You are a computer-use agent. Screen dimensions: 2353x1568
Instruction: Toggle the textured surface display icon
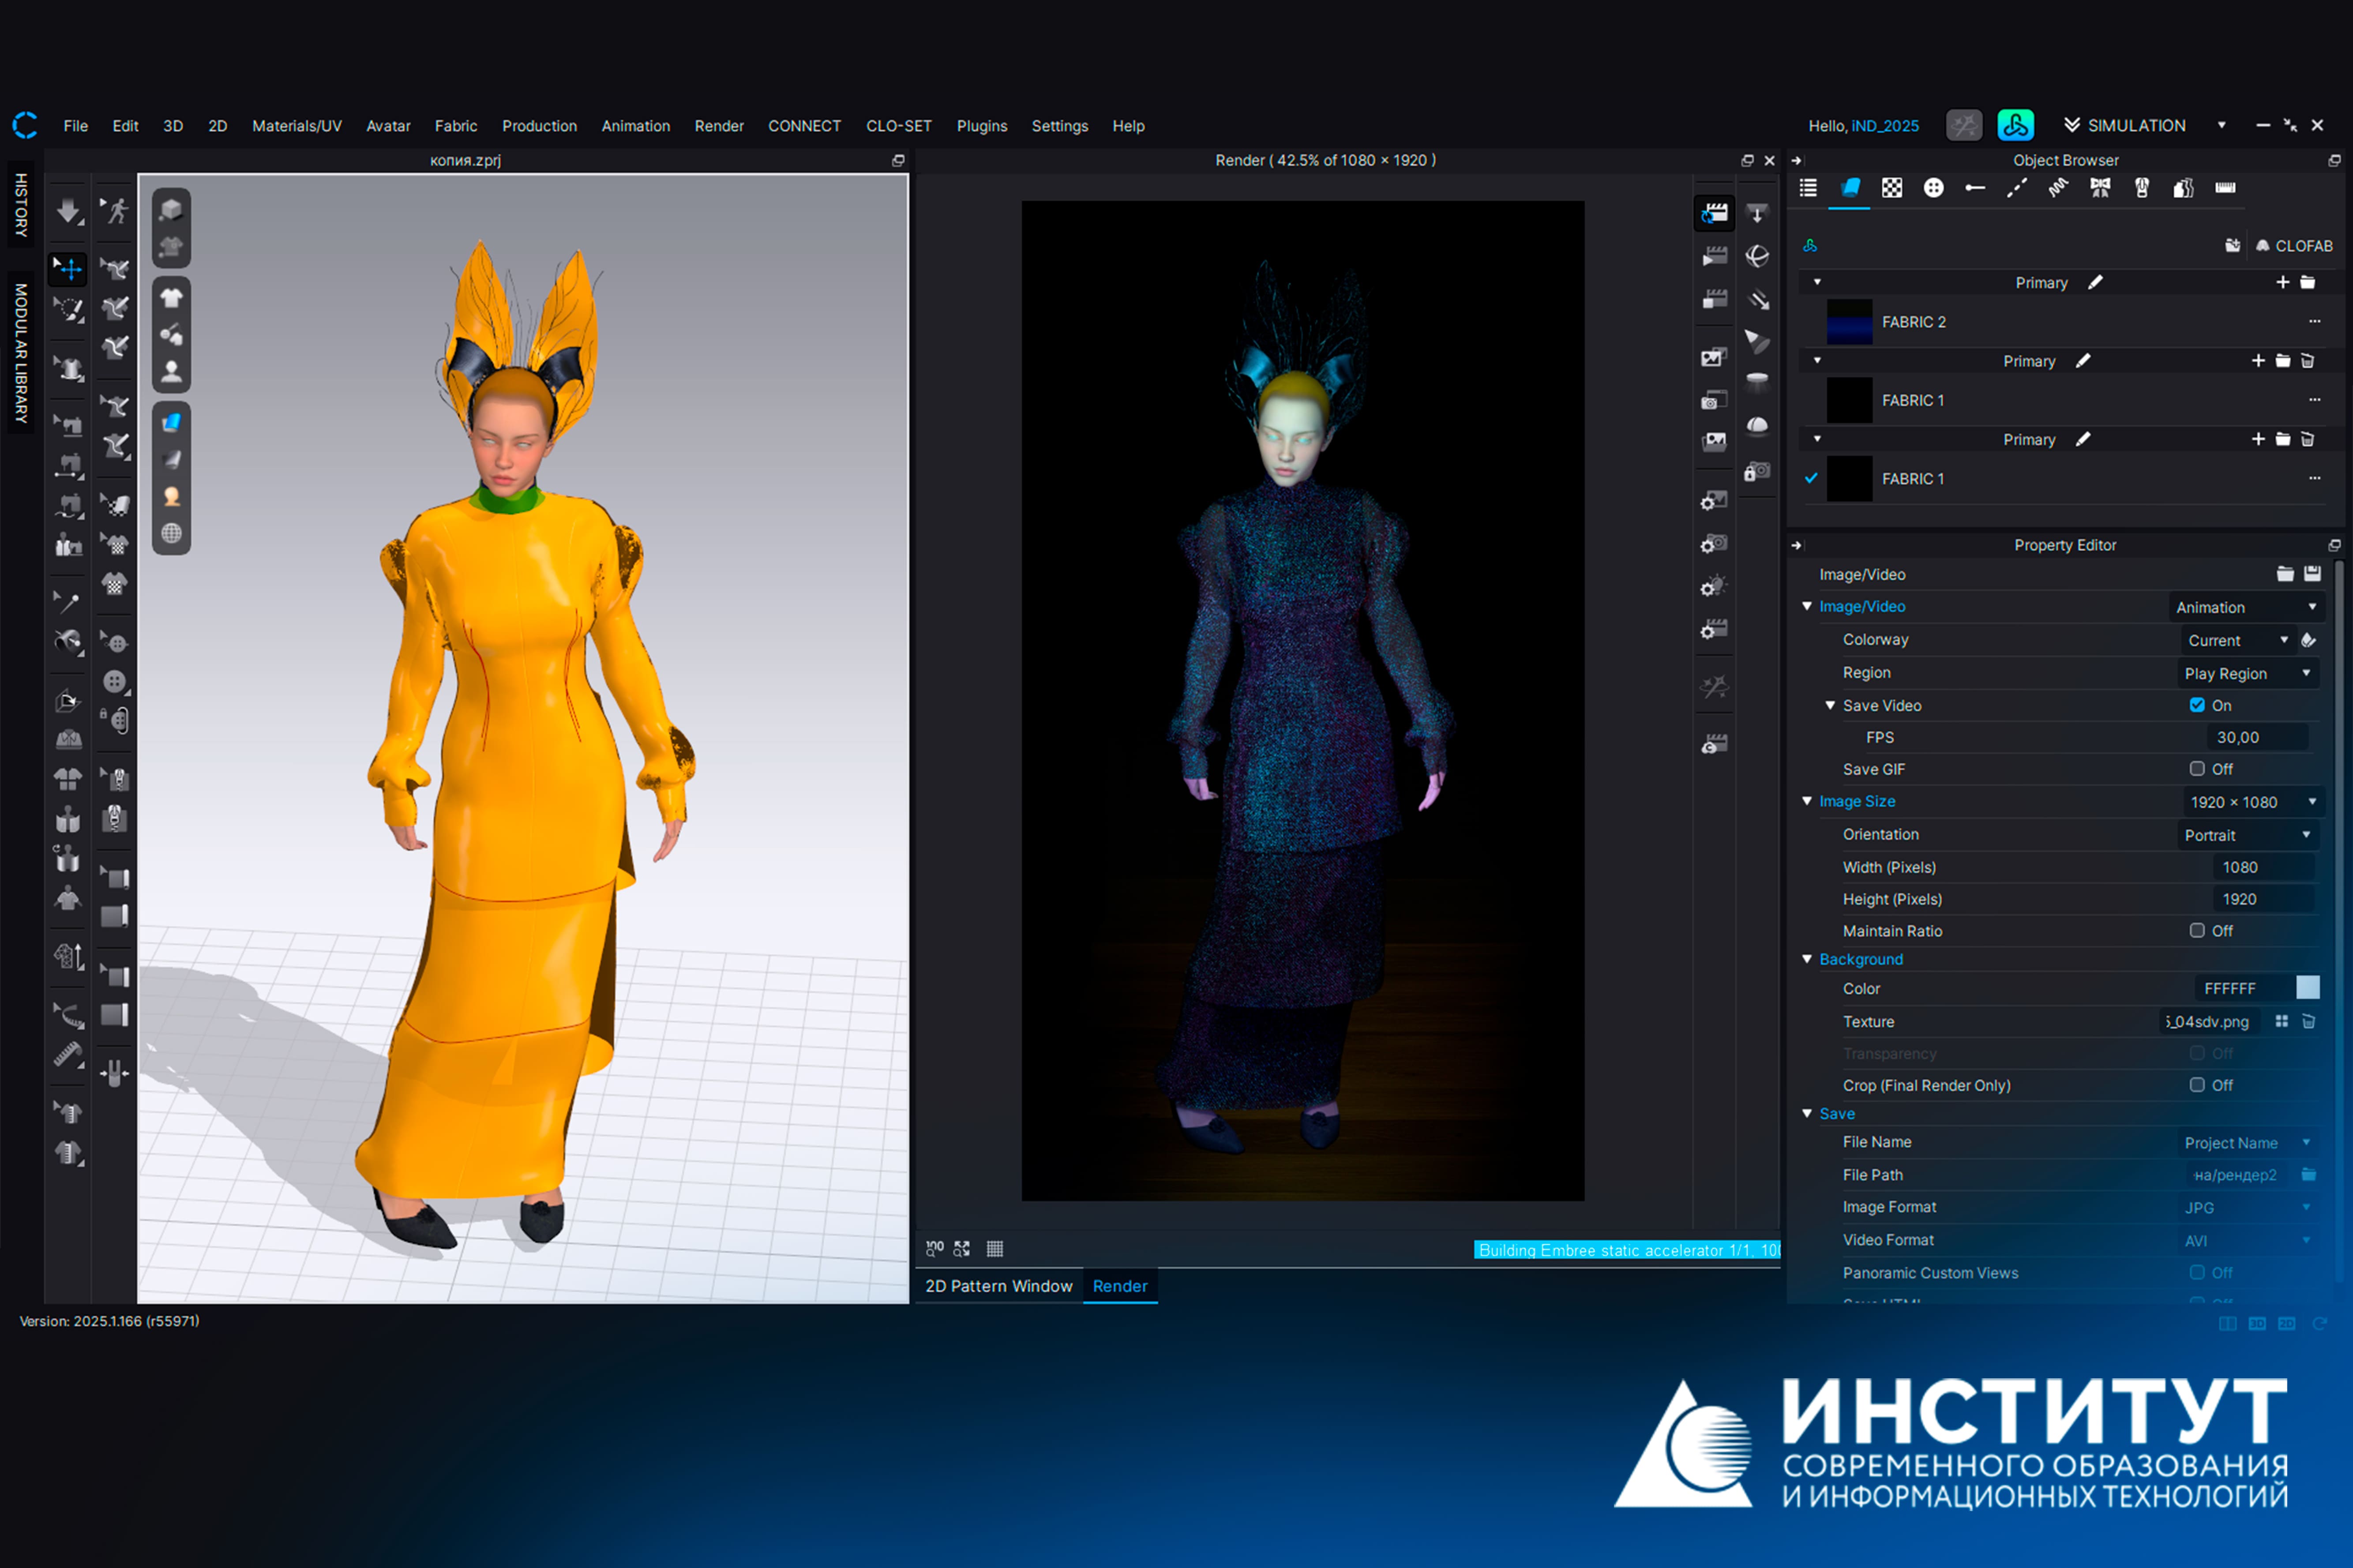171,422
